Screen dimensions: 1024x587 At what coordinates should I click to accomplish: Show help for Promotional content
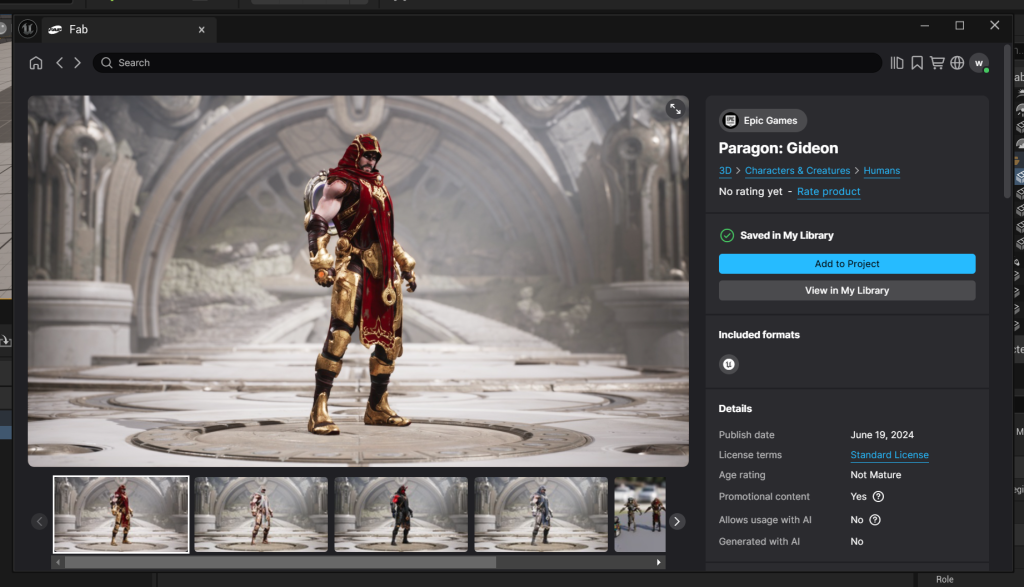point(878,496)
